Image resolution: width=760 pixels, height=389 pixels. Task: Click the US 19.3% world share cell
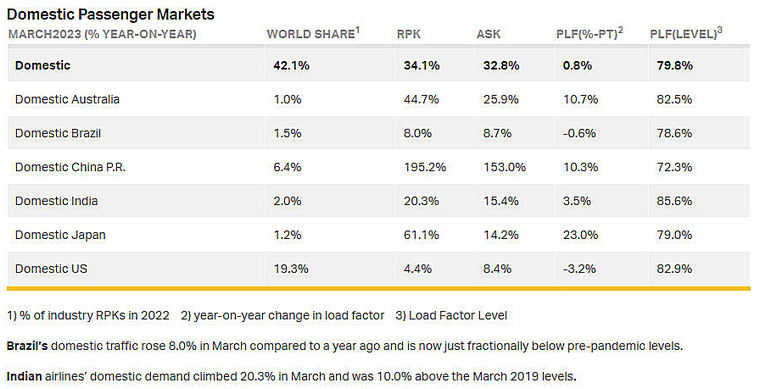291,269
